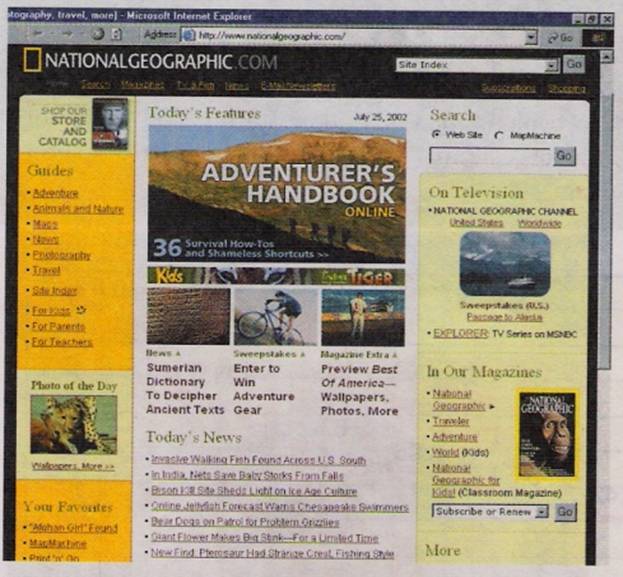The image size is (623, 577).
Task: Click the Sumerian Dictionary headline
Action: click(185, 389)
